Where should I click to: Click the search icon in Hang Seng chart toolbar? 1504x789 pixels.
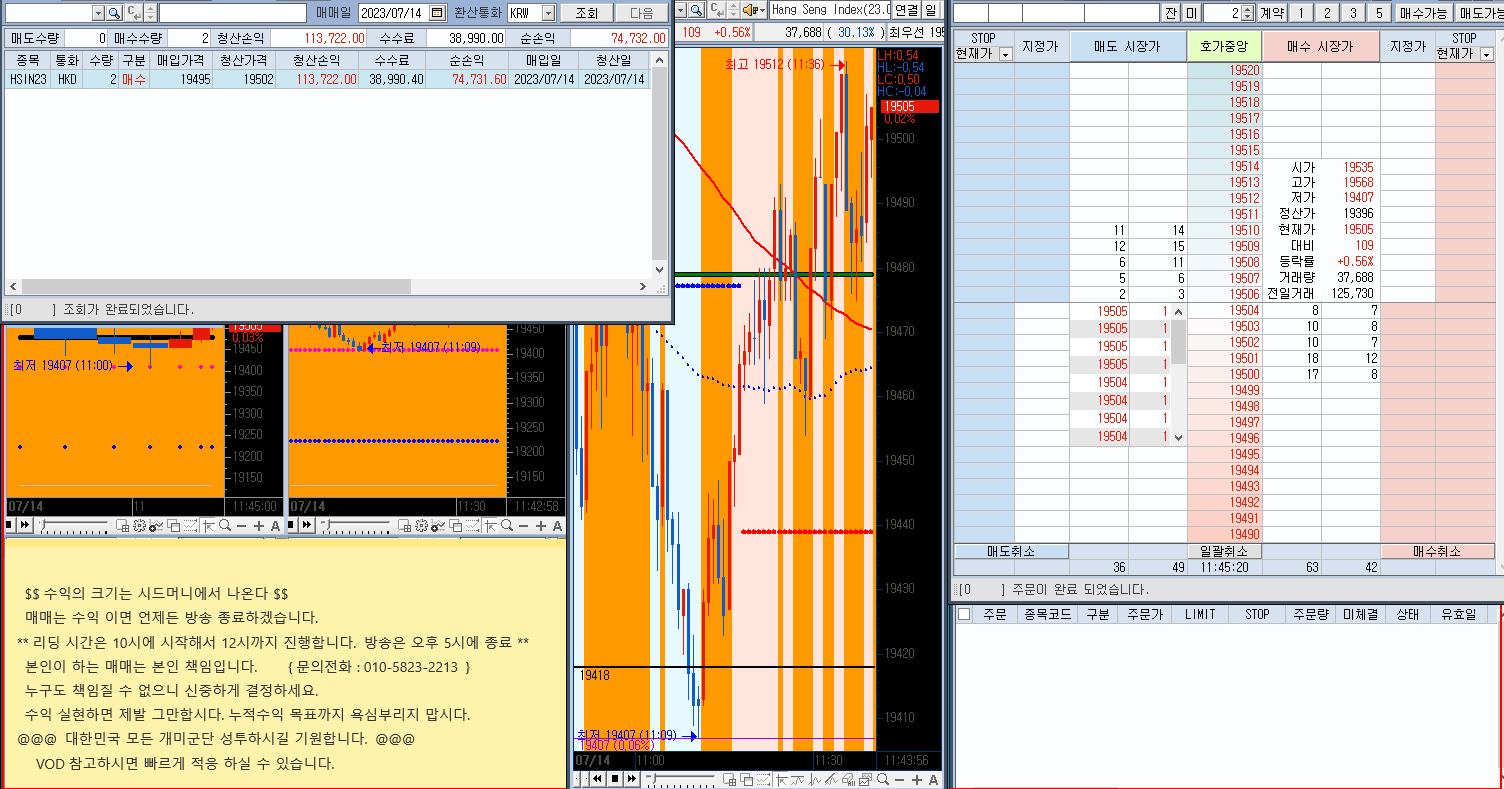point(696,11)
